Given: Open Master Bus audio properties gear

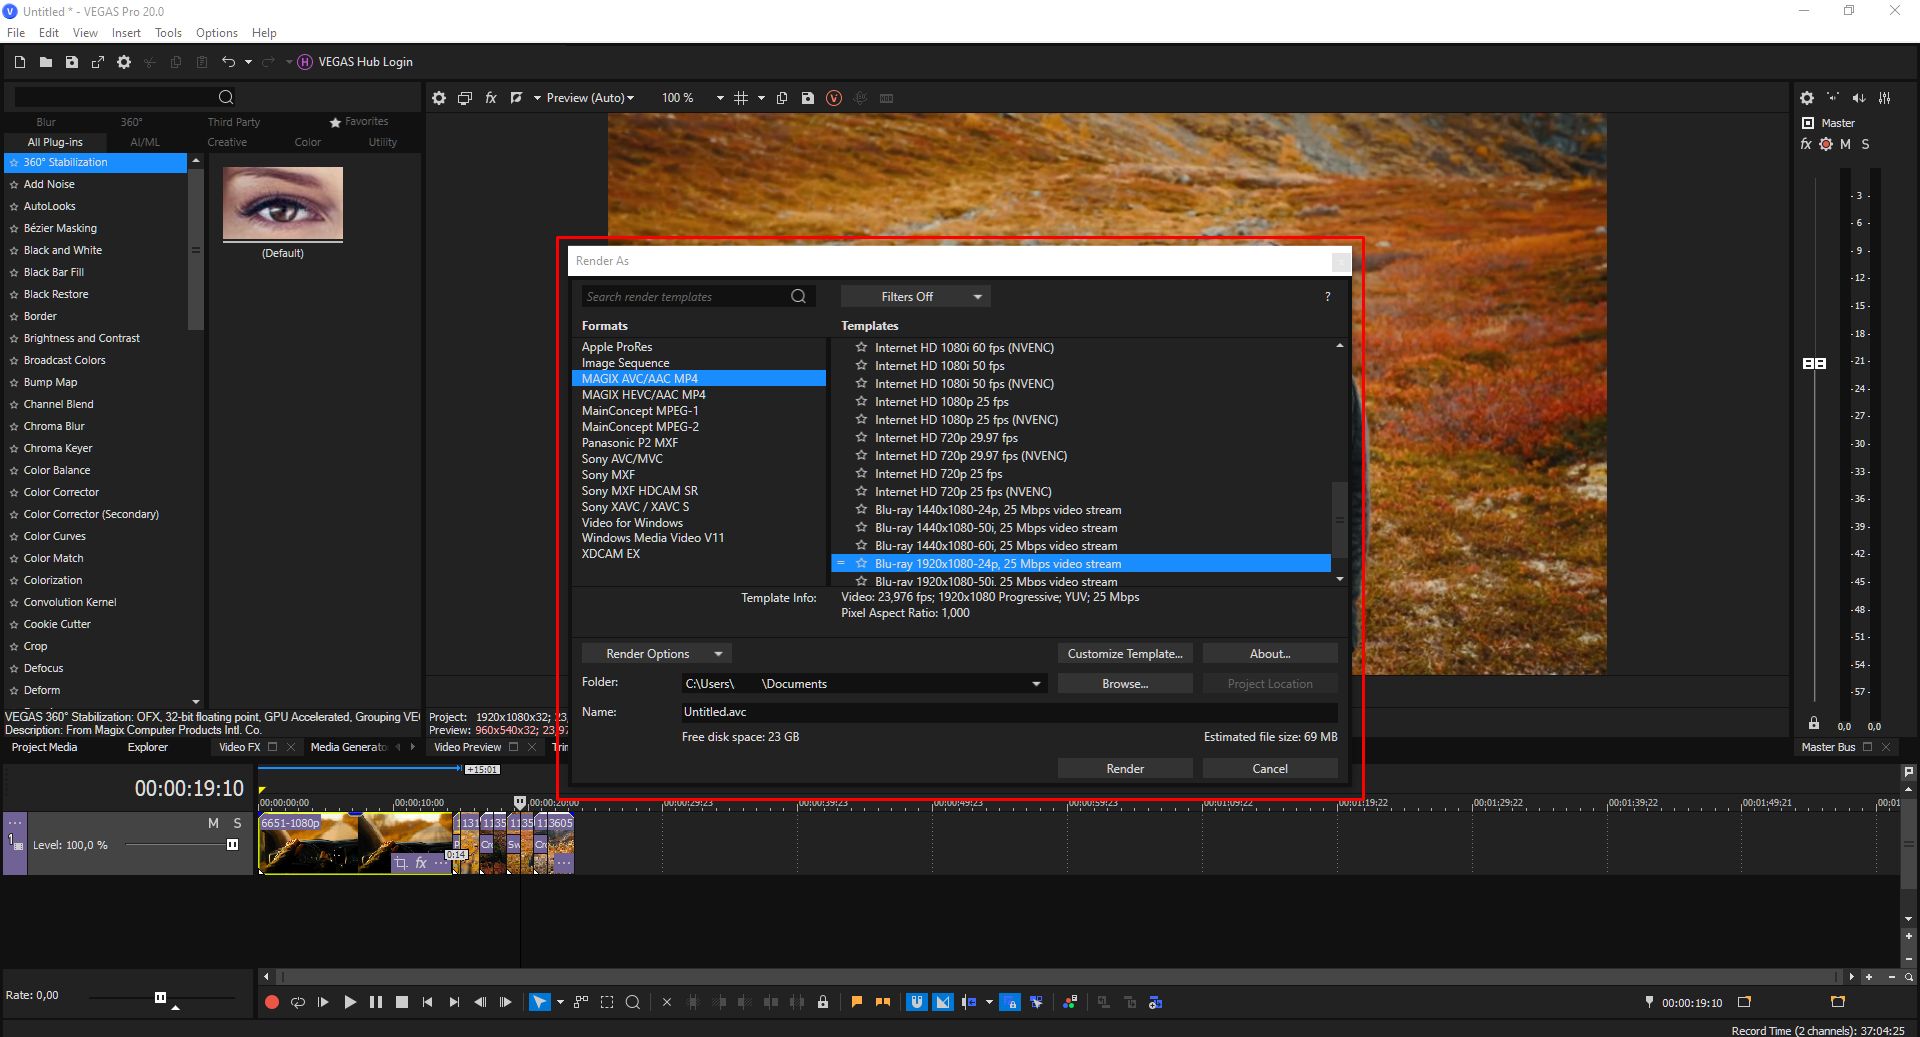Looking at the screenshot, I should (1807, 98).
